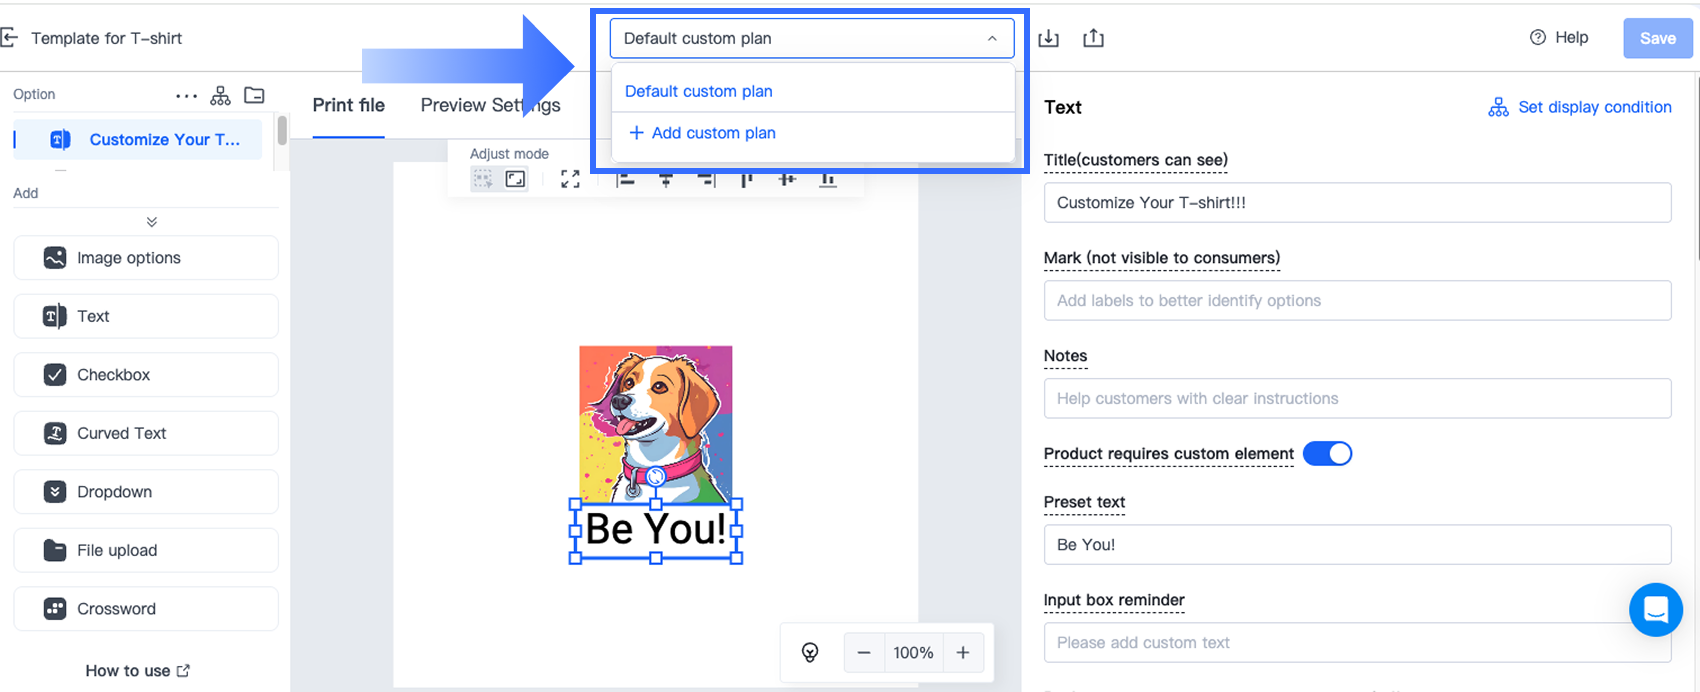Toggle the Product requires custom element switch

click(x=1327, y=454)
